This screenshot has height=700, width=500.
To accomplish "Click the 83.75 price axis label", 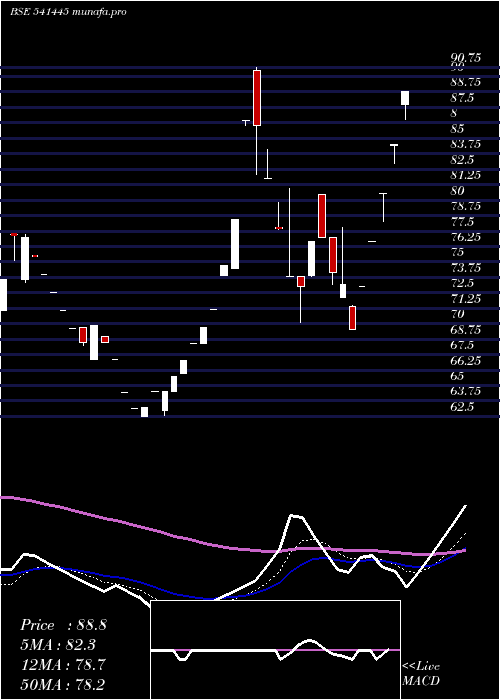I will point(466,144).
